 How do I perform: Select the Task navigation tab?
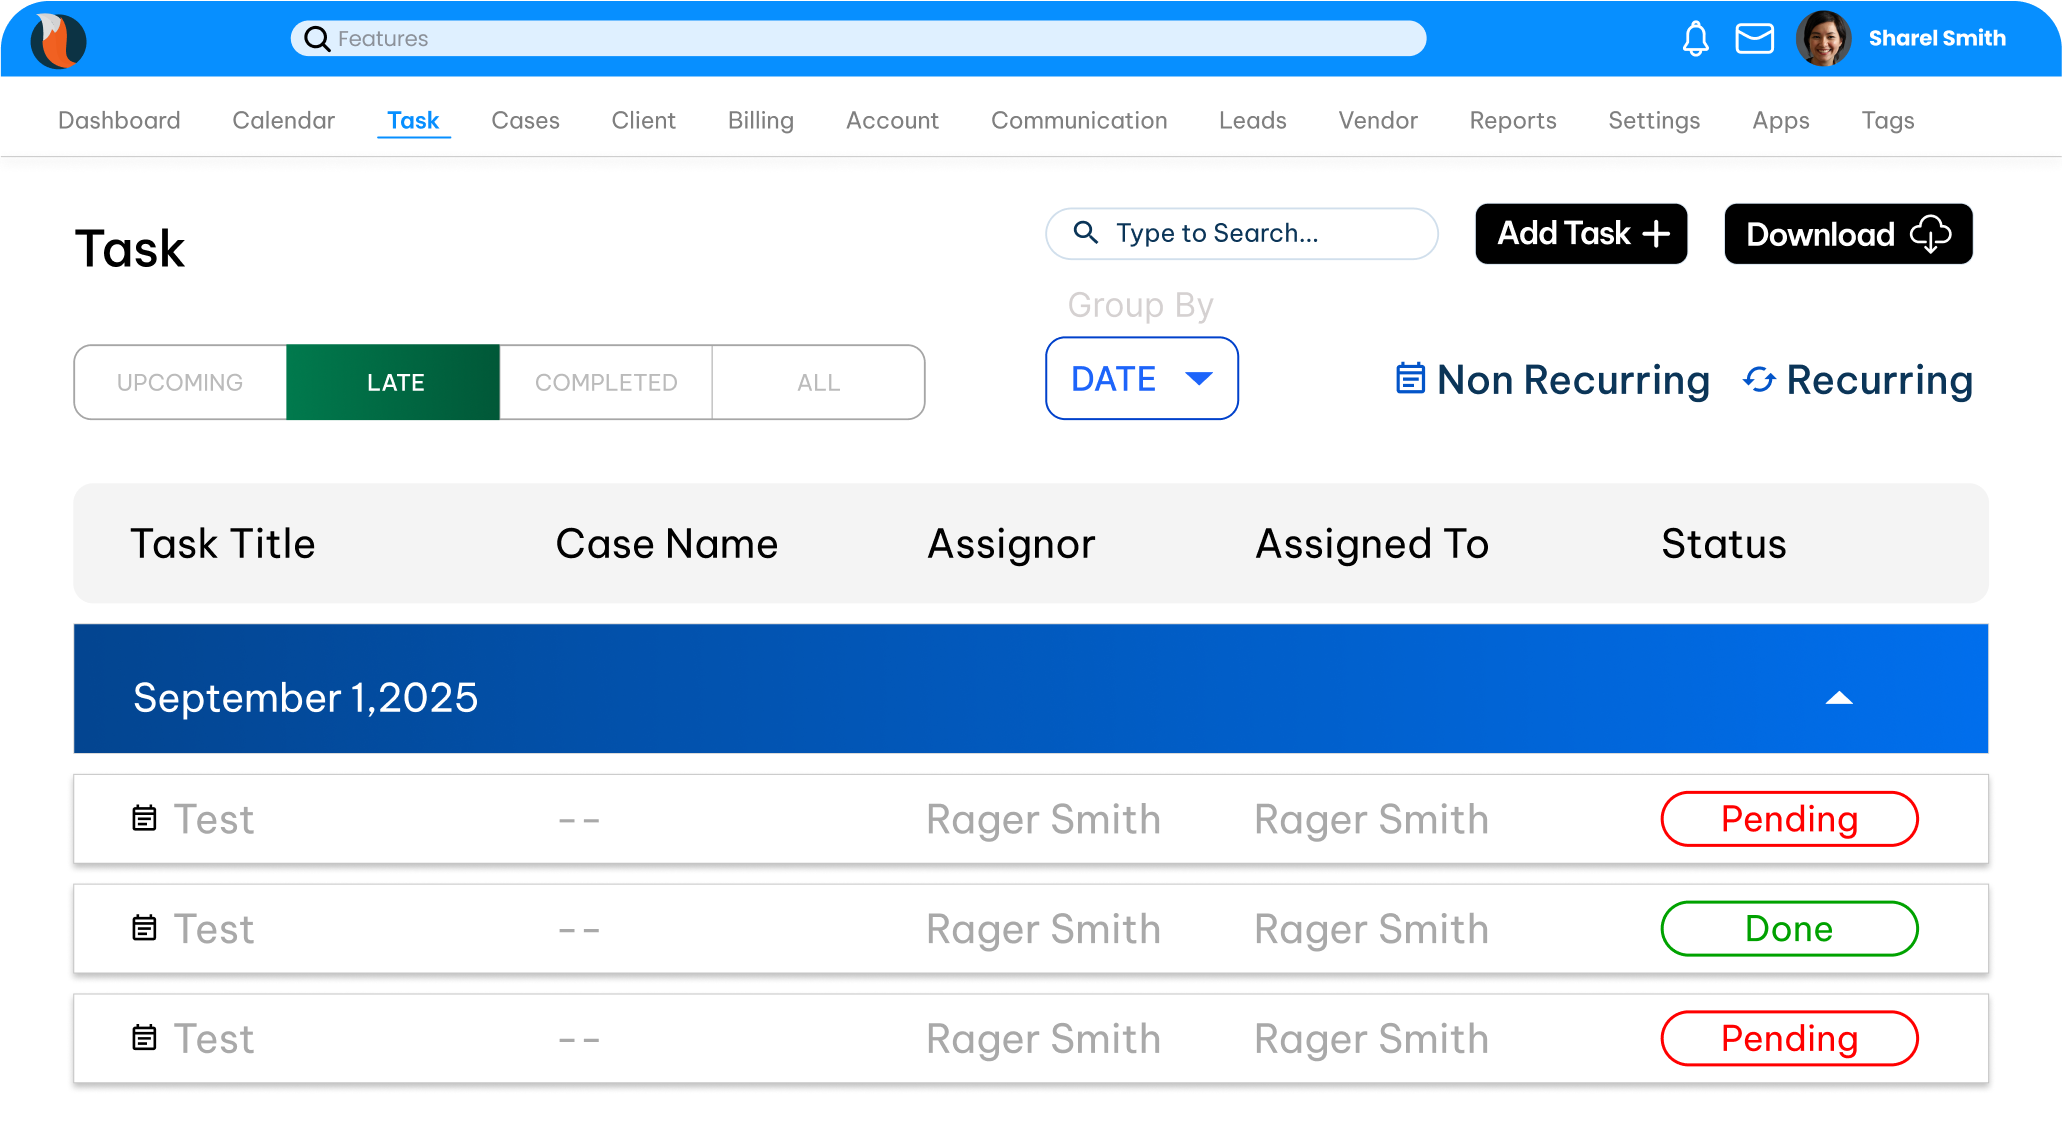(x=413, y=120)
